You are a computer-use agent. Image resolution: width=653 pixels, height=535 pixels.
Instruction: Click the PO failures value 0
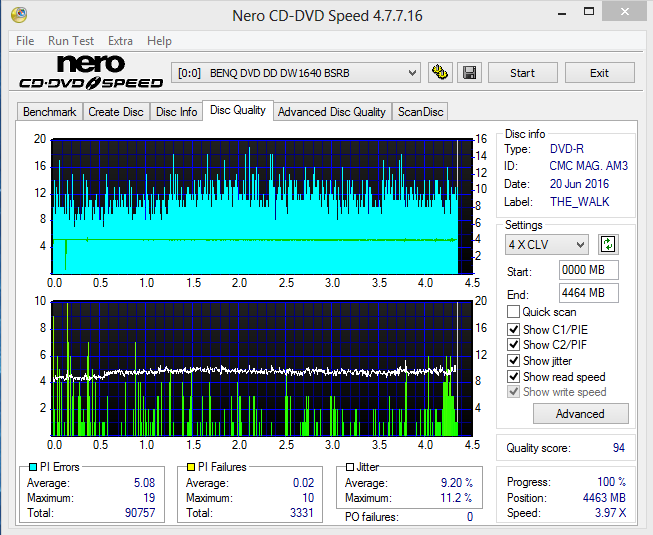(470, 517)
